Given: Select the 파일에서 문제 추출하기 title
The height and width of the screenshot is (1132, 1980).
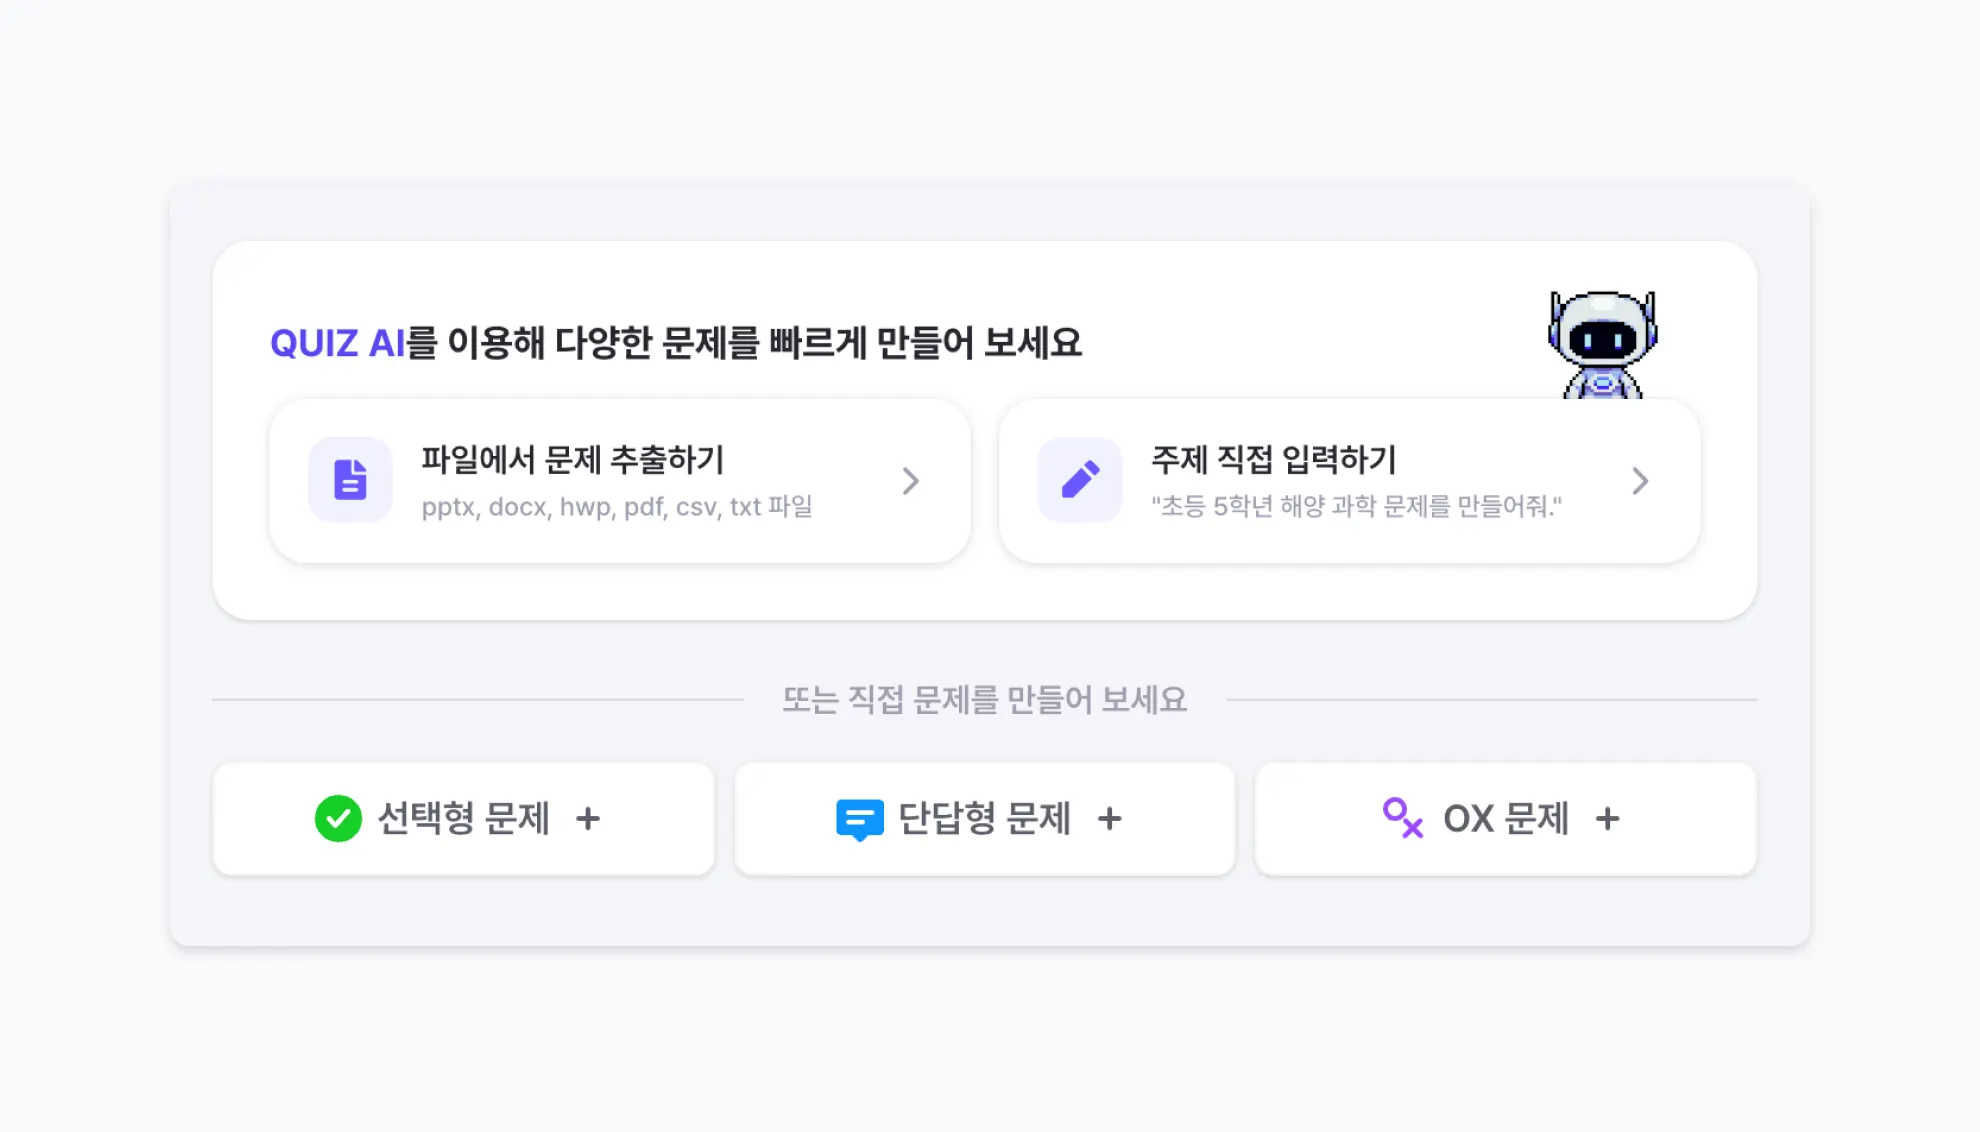Looking at the screenshot, I should (x=572, y=460).
